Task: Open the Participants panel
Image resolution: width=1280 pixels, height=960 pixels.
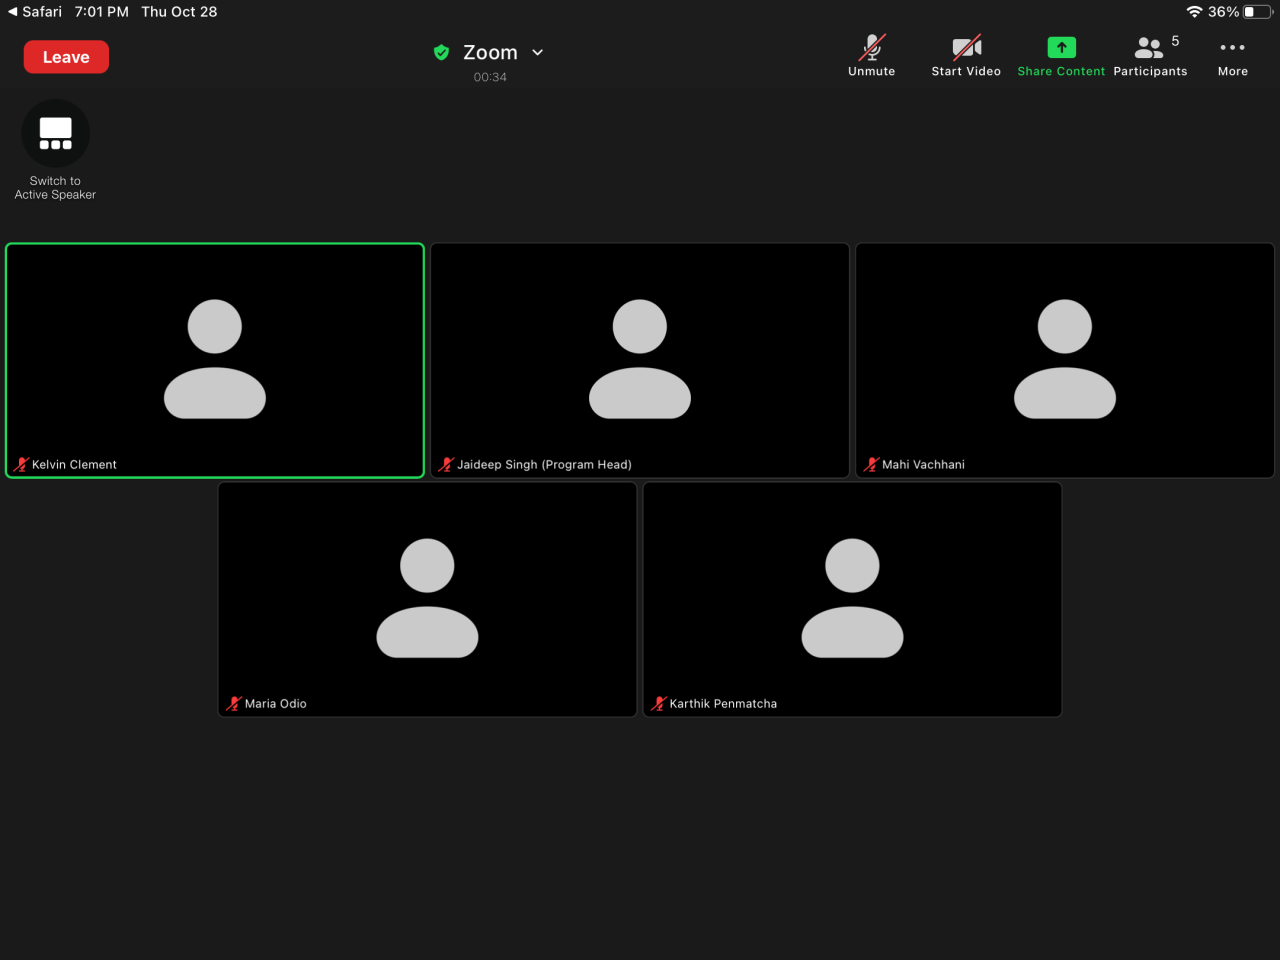Action: (1150, 56)
